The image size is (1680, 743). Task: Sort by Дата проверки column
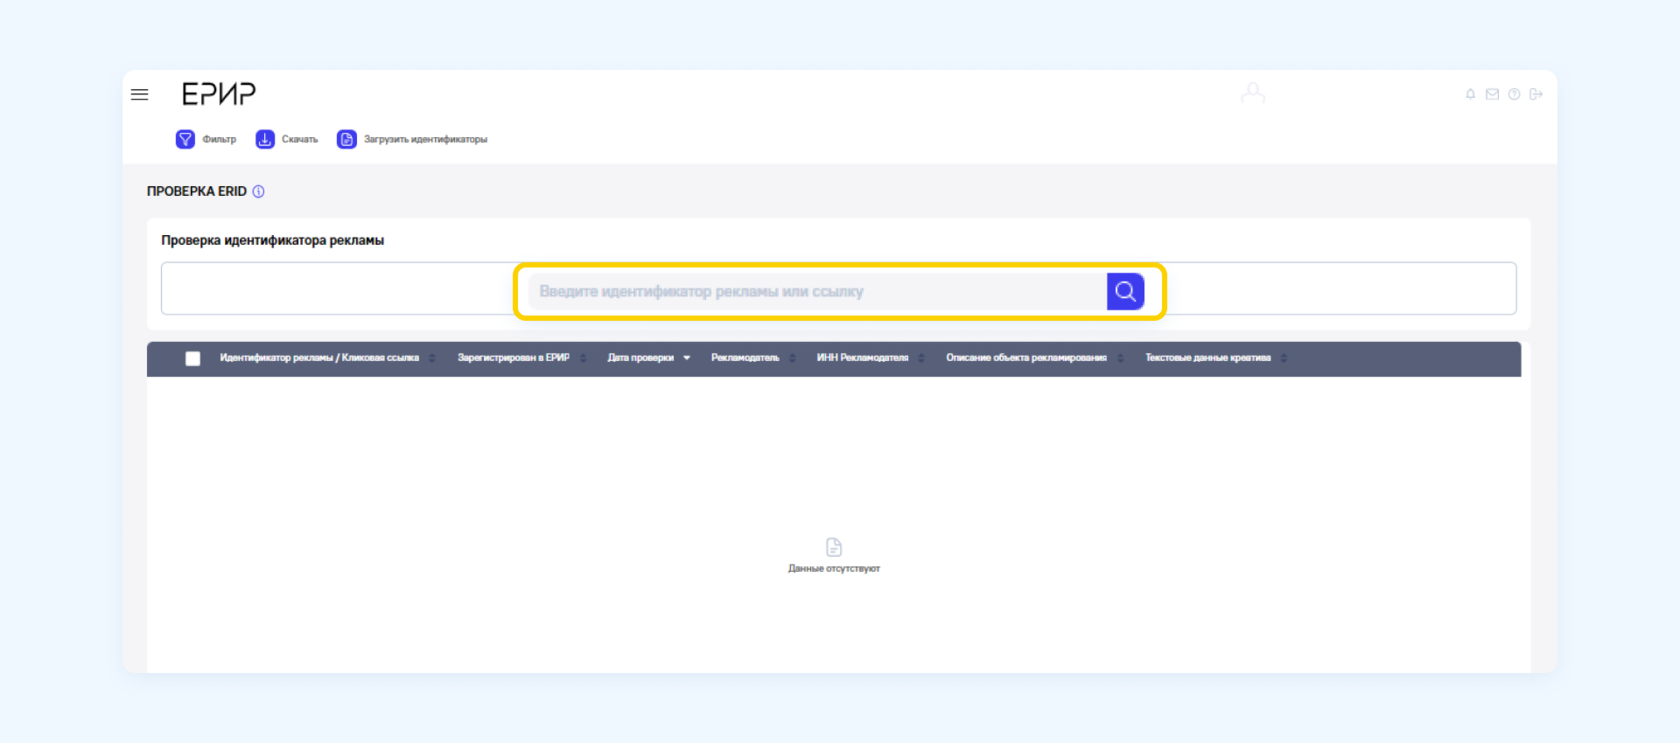pyautogui.click(x=649, y=358)
